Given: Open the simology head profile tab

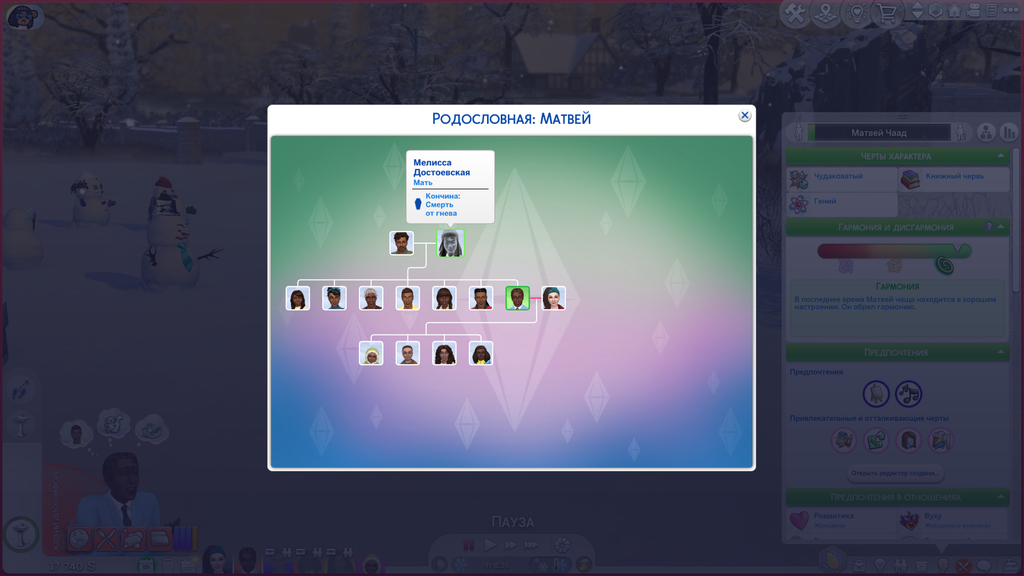Looking at the screenshot, I should 942,565.
